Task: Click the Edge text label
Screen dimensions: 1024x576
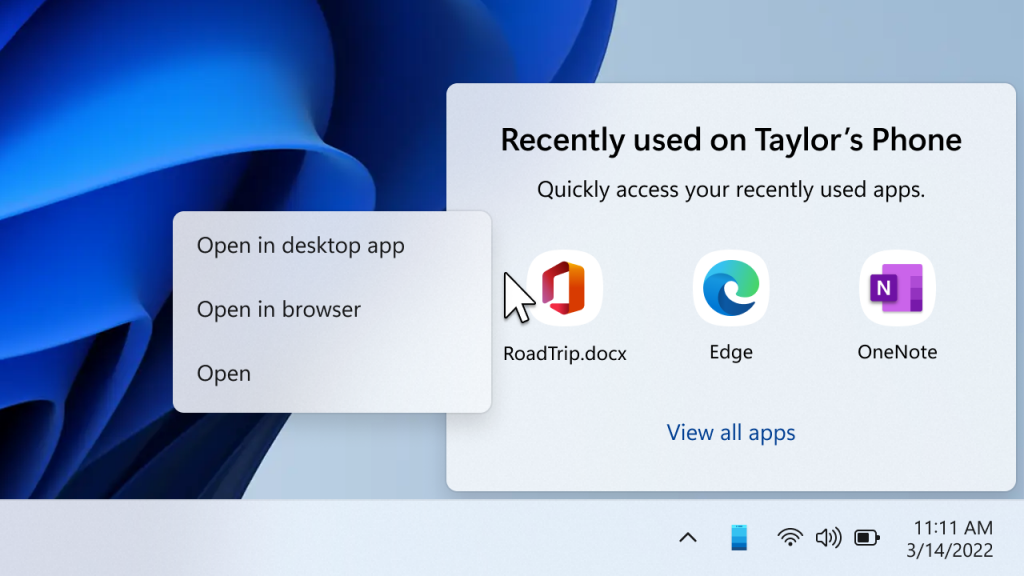Action: 731,353
